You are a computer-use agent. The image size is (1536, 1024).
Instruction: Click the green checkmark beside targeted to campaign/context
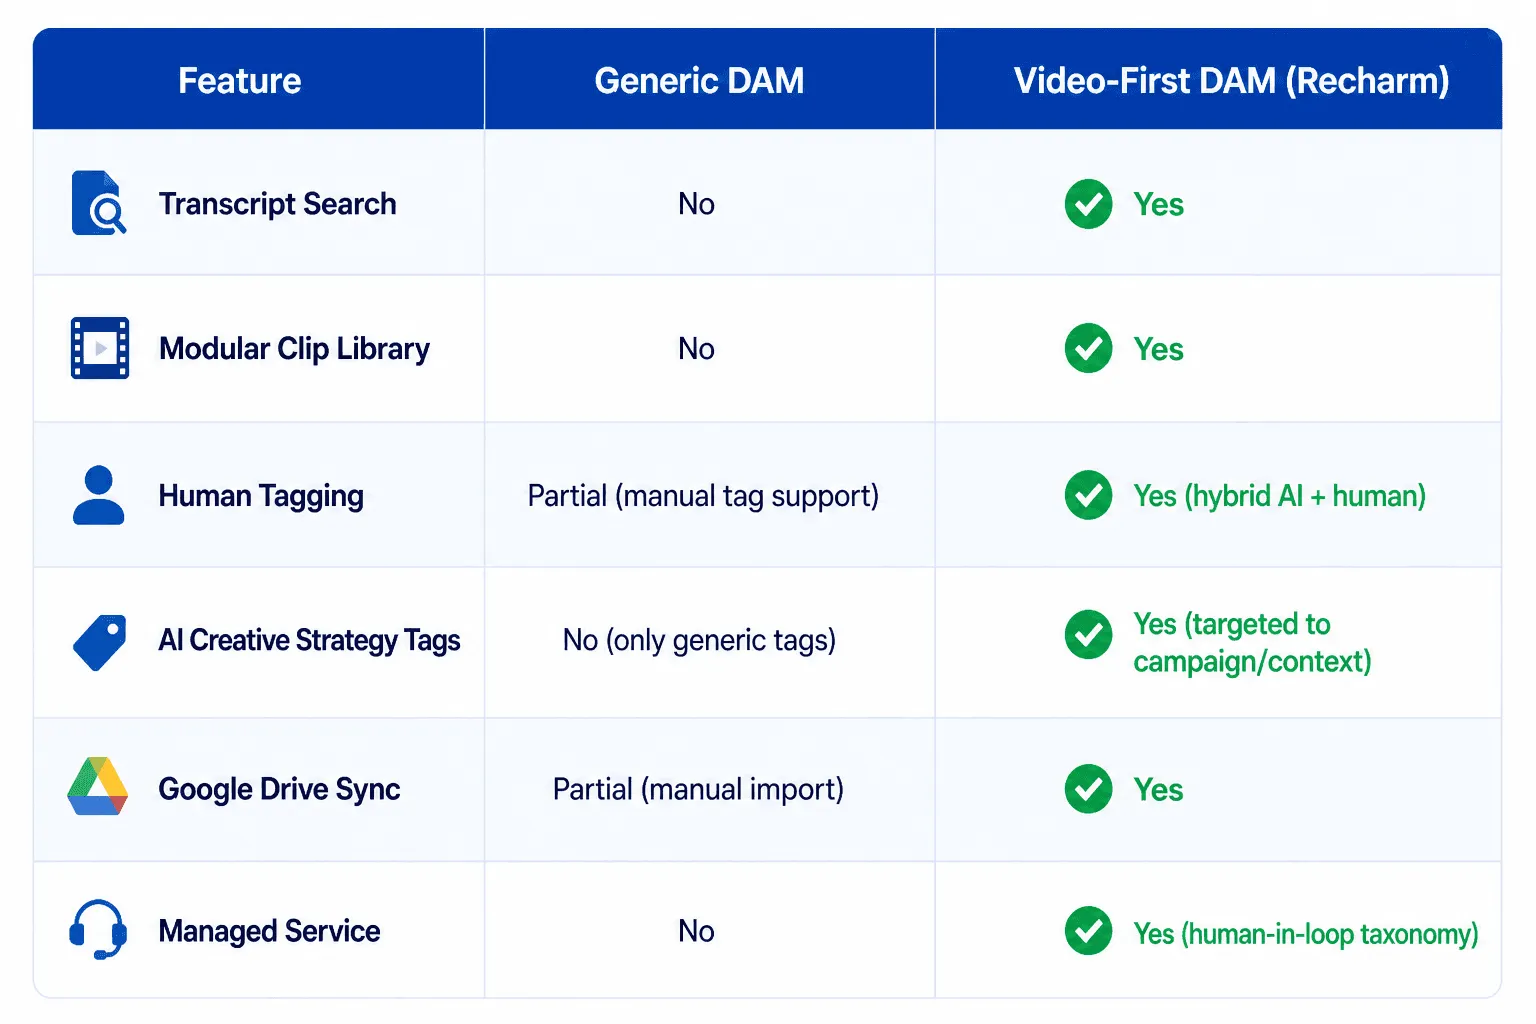coord(1088,635)
